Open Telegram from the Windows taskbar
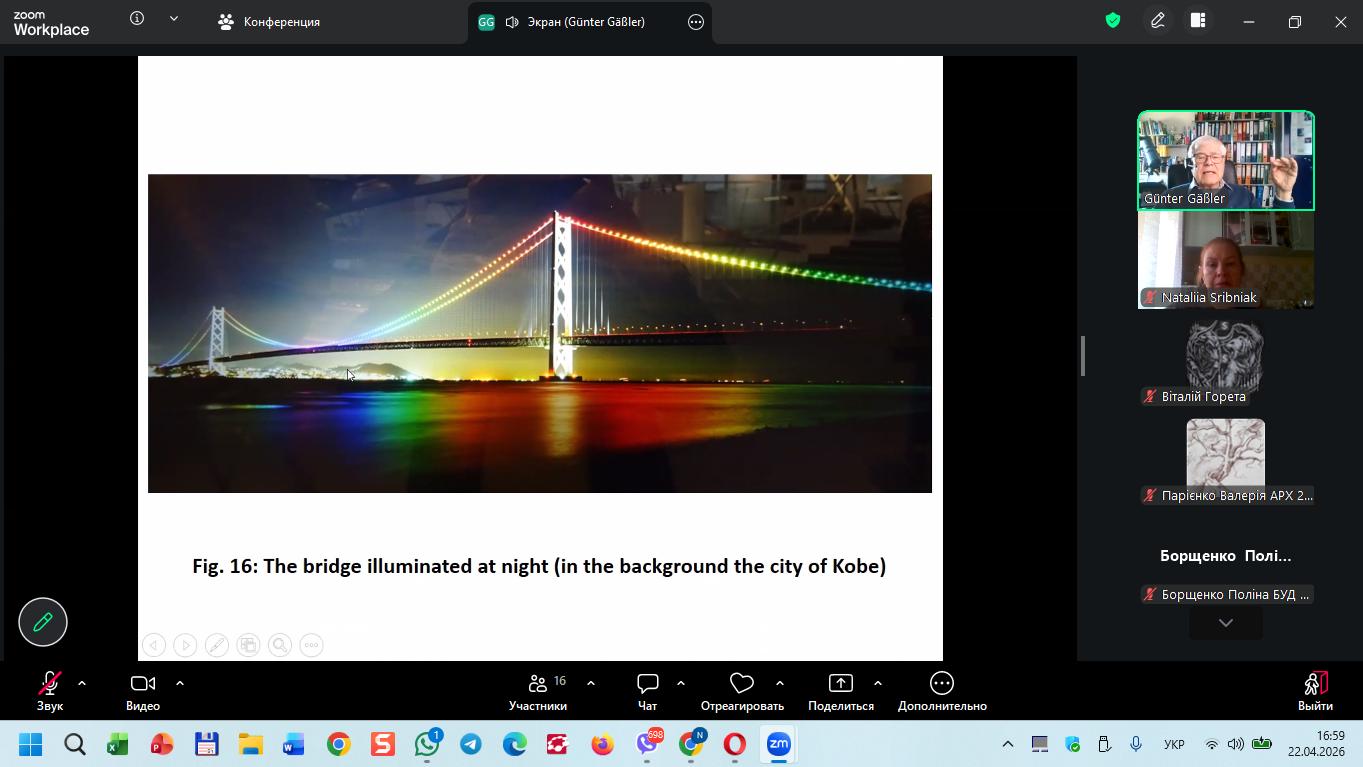This screenshot has width=1363, height=767. pos(471,745)
